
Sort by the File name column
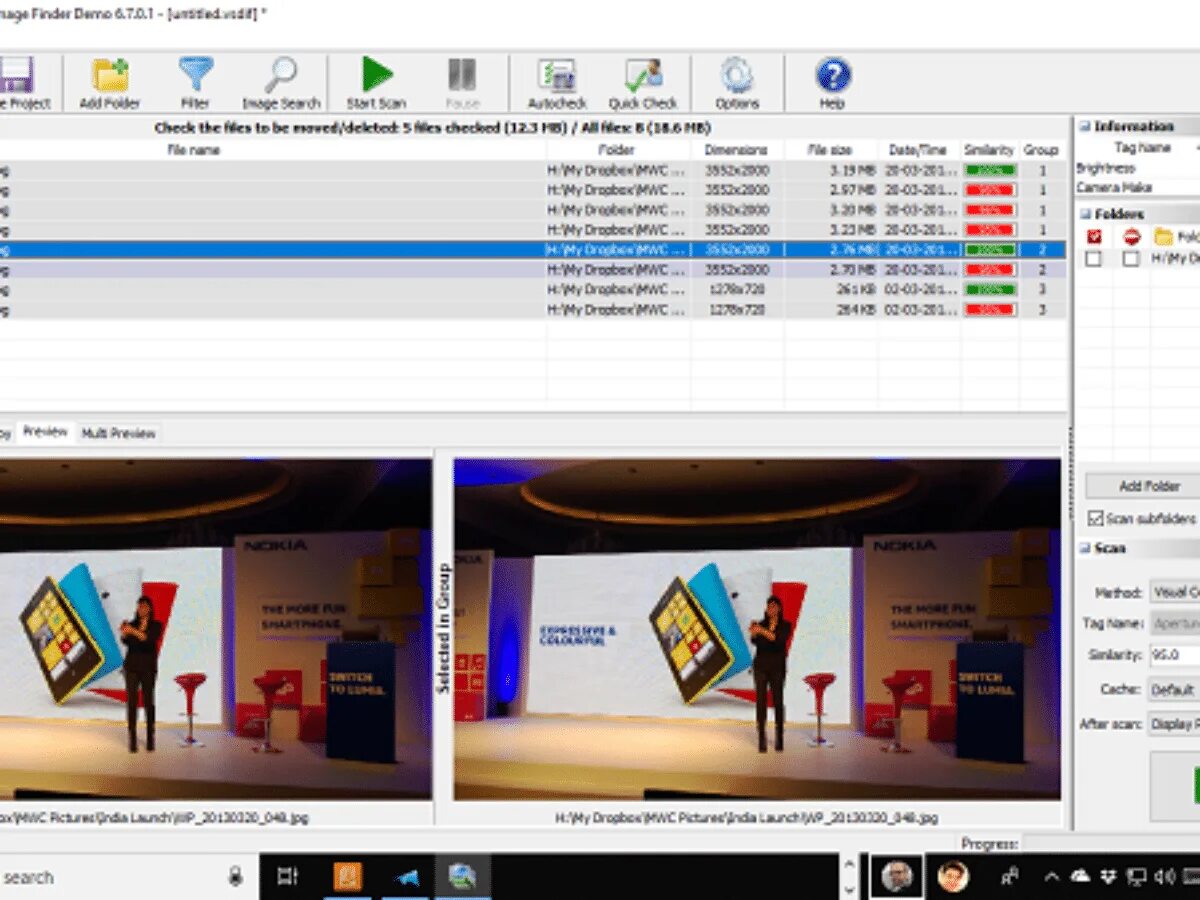(x=193, y=150)
